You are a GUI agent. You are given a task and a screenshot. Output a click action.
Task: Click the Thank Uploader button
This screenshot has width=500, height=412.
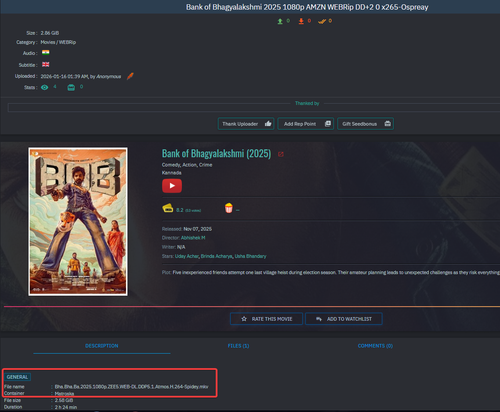(246, 124)
